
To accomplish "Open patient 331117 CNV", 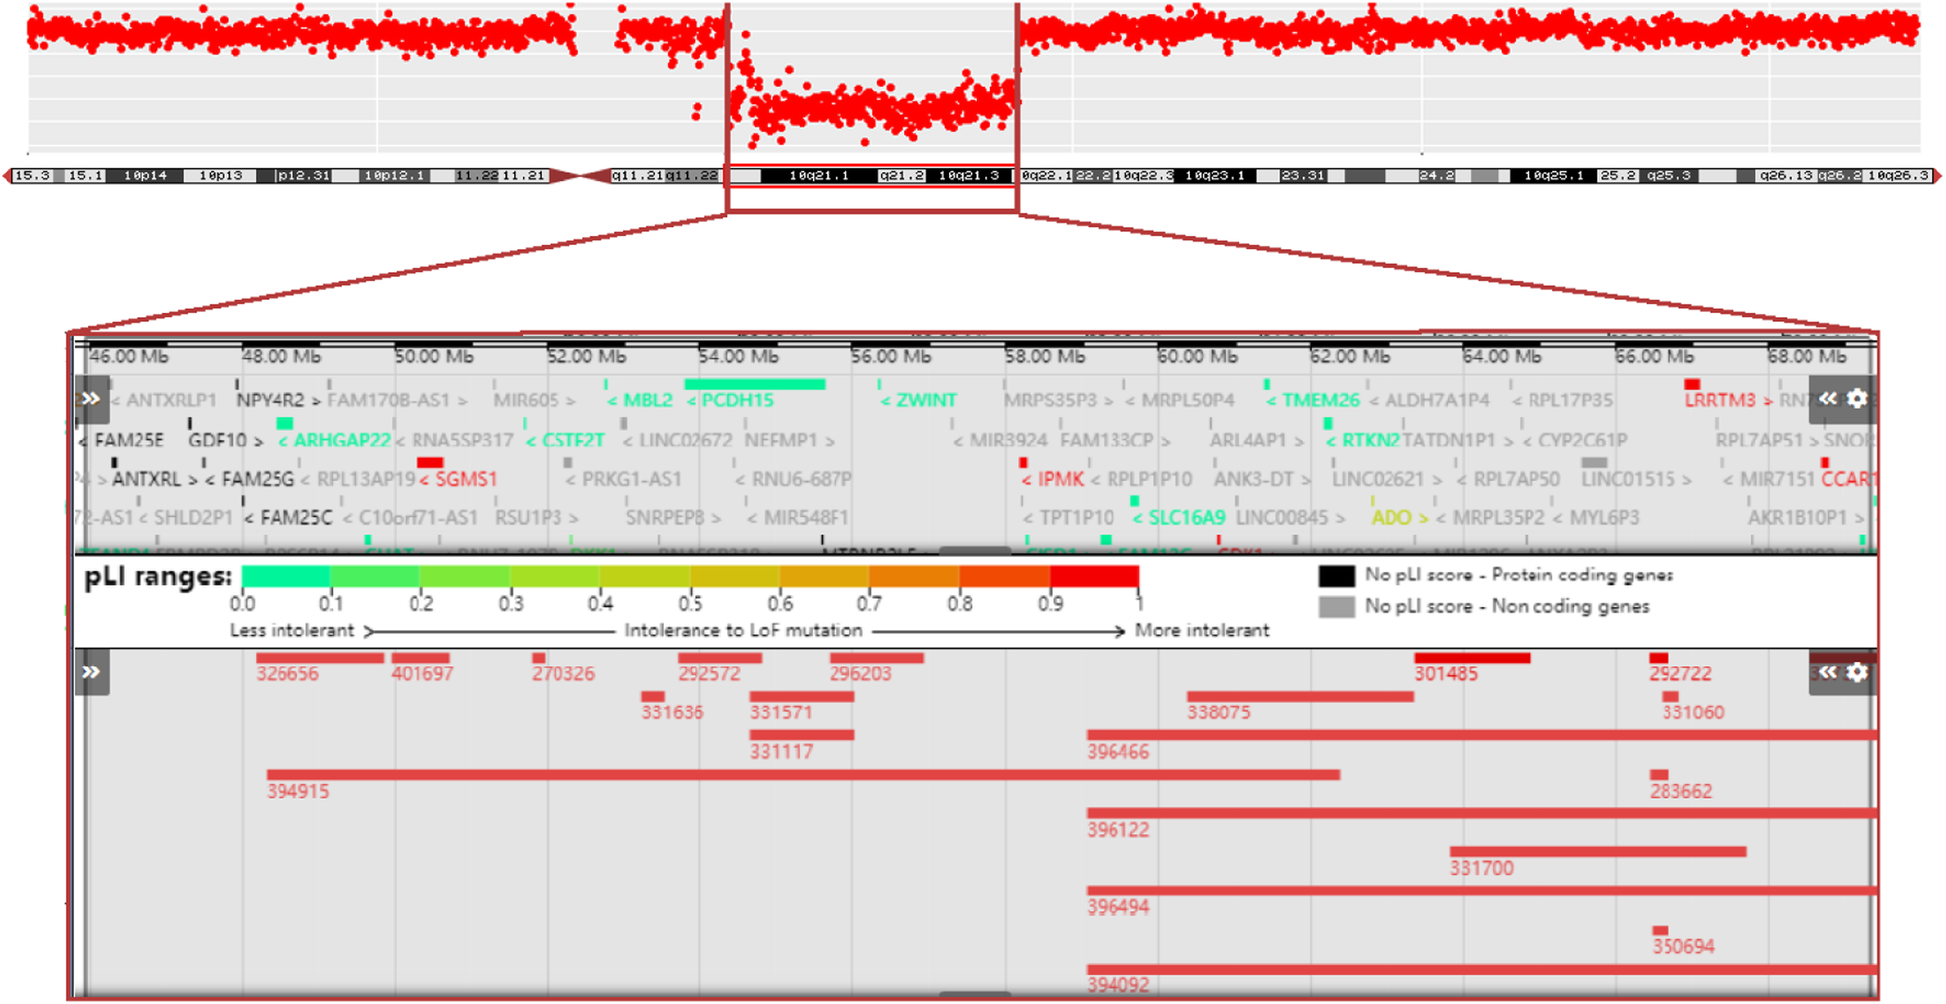I will (802, 735).
